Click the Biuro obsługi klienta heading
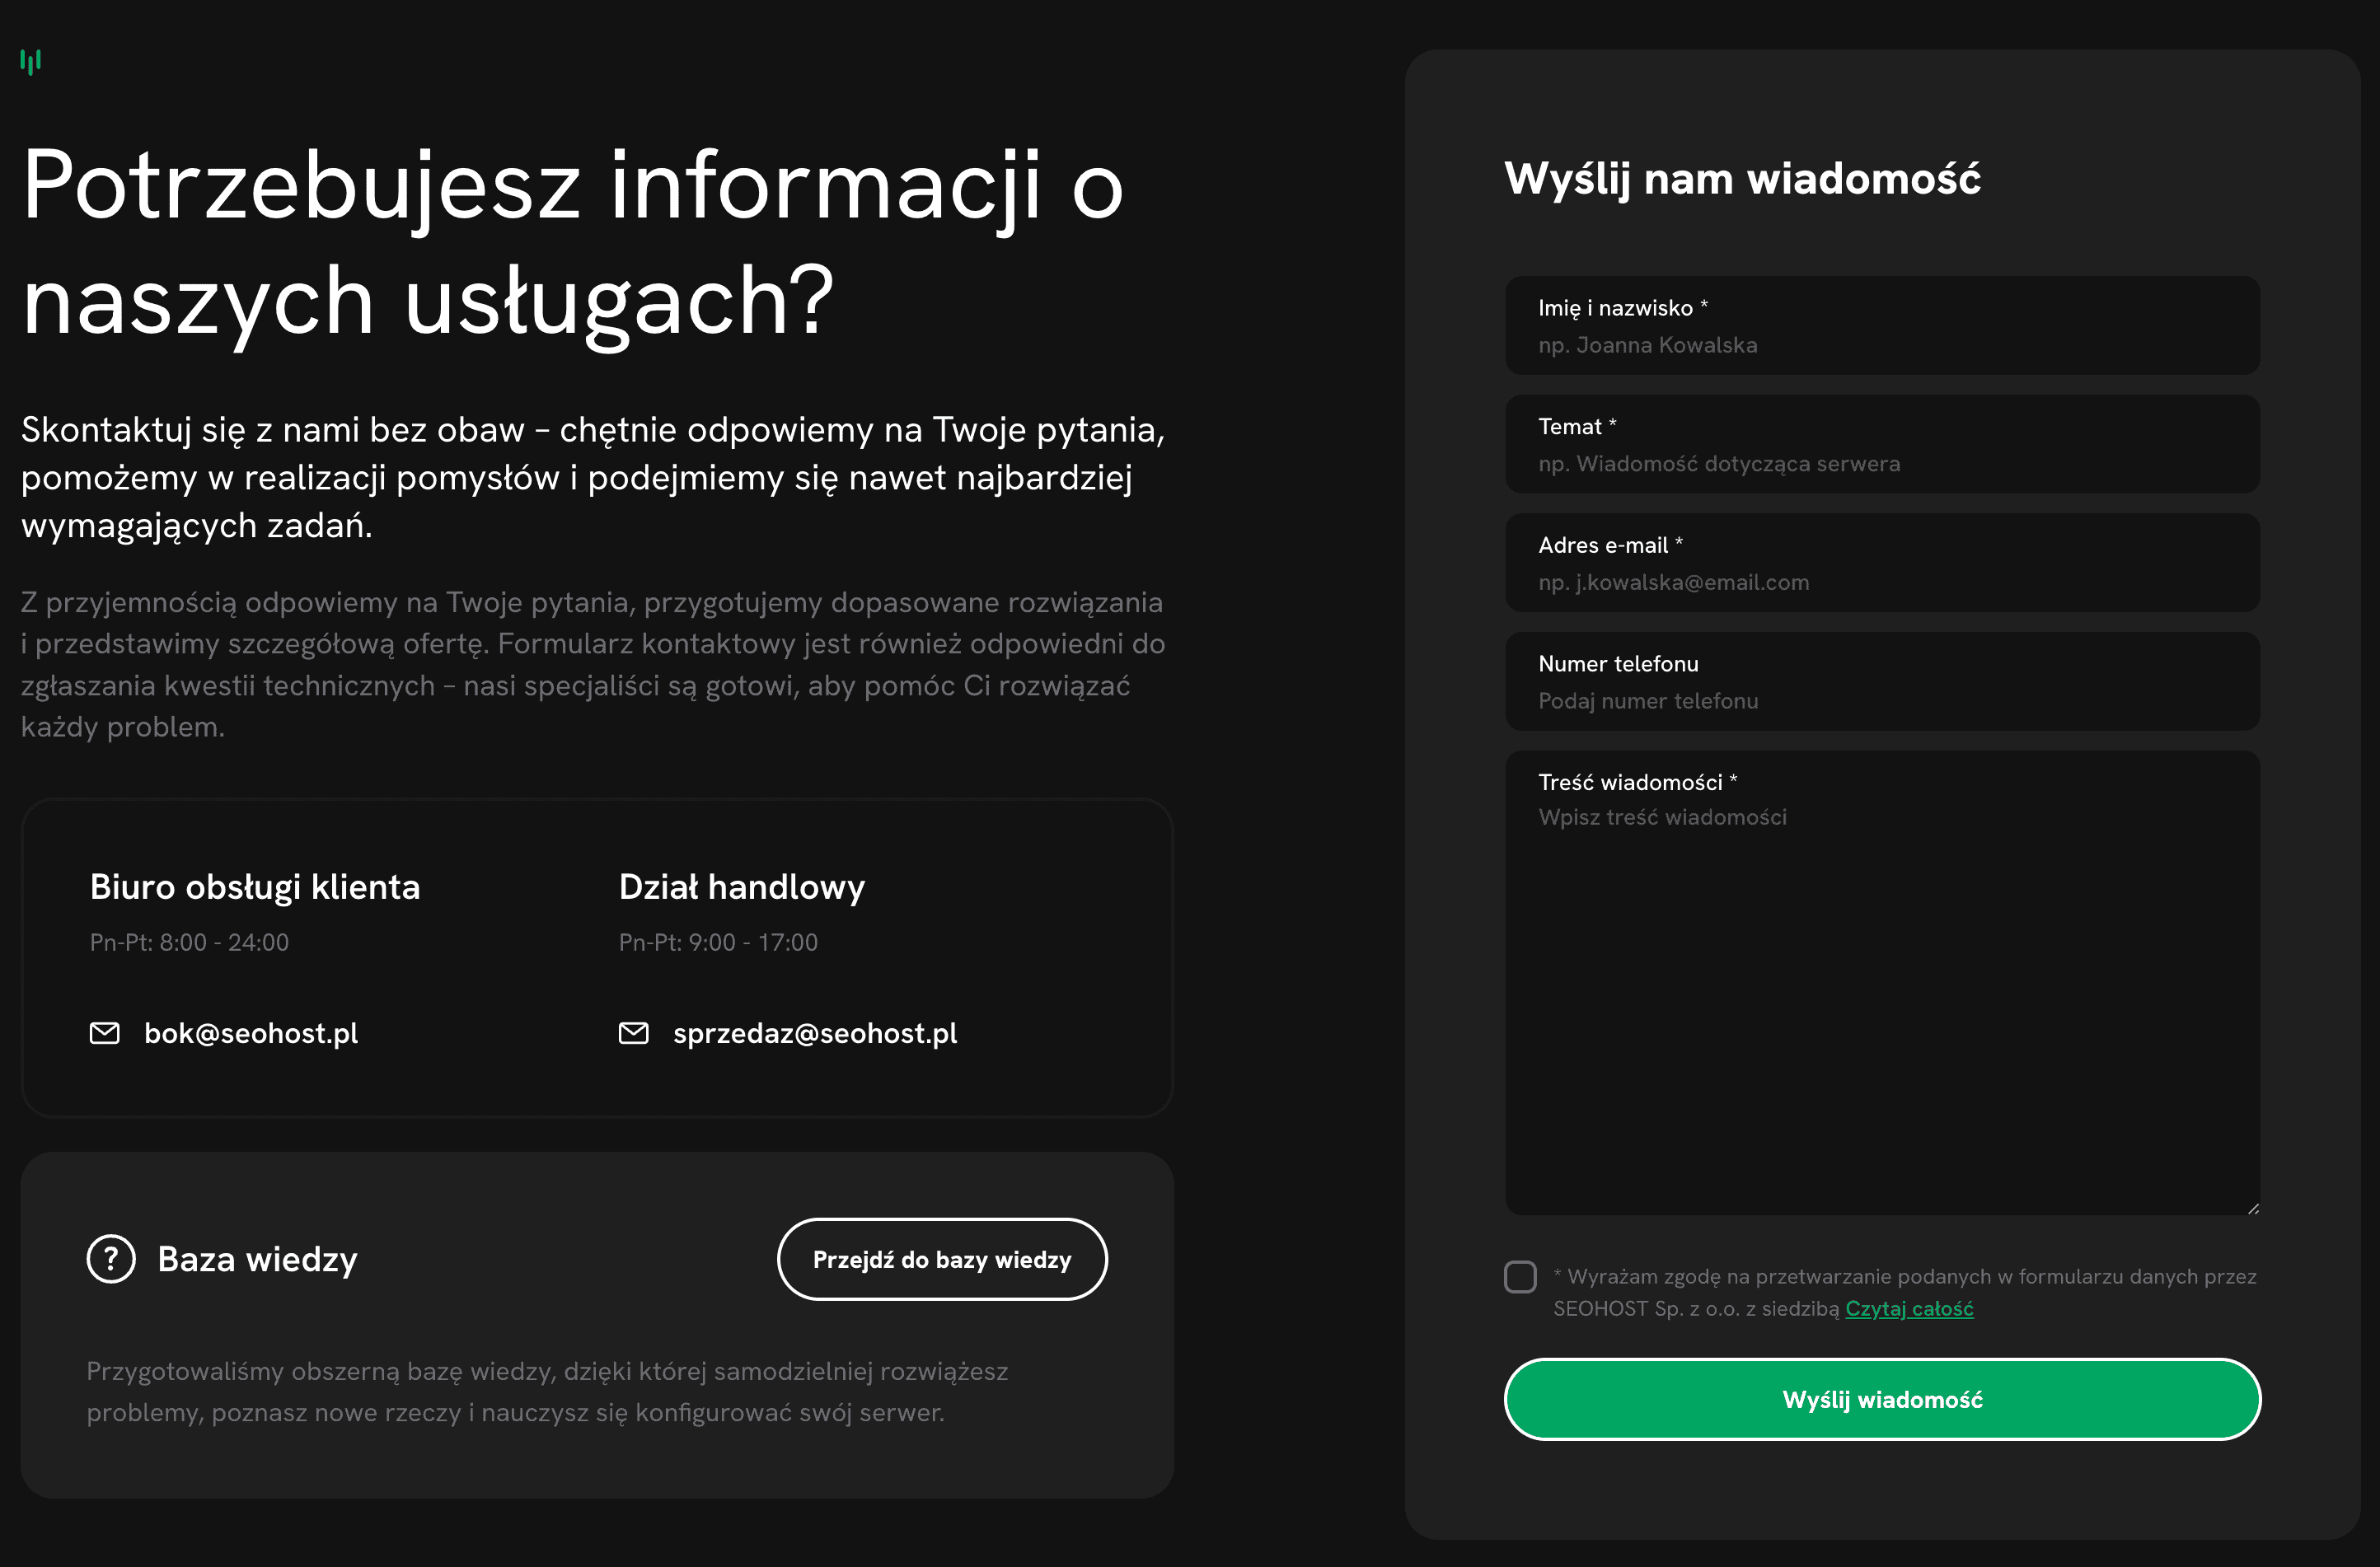The height and width of the screenshot is (1567, 2380). [254, 887]
